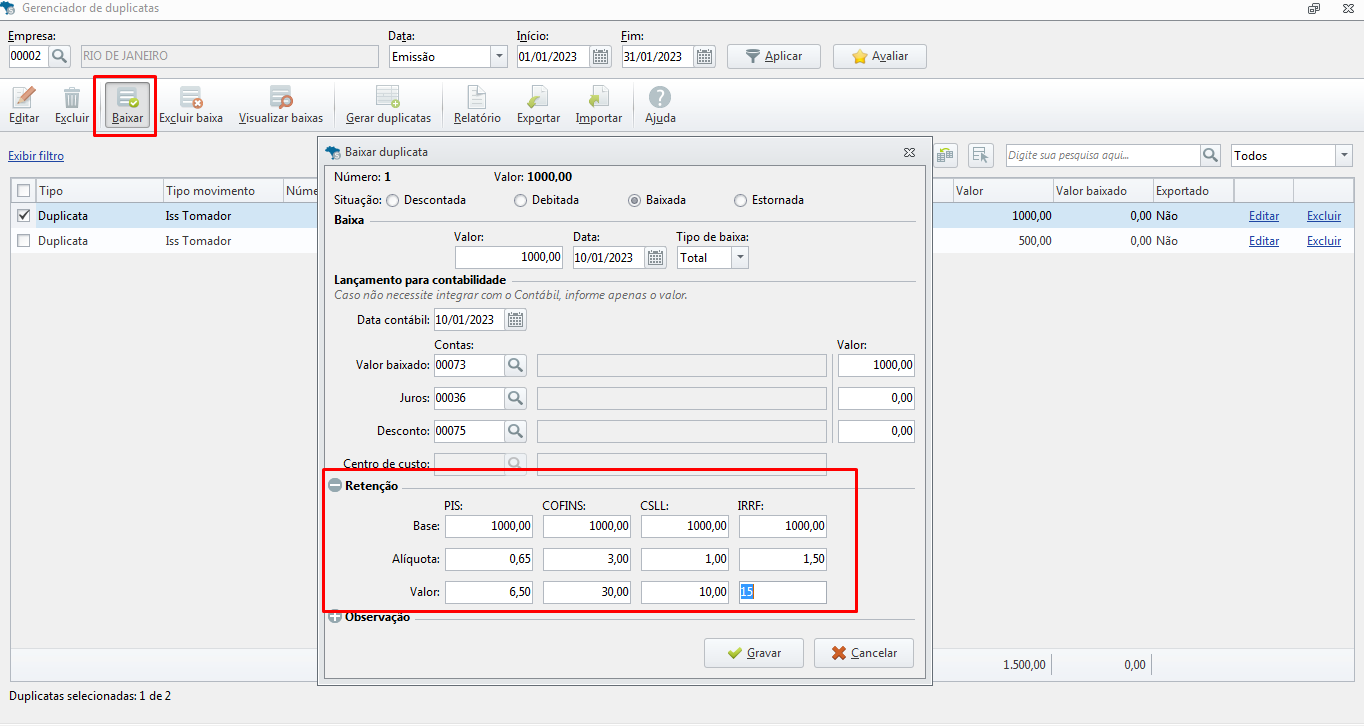This screenshot has width=1364, height=726.
Task: Check the second Duplicata row checkbox
Action: 24,241
